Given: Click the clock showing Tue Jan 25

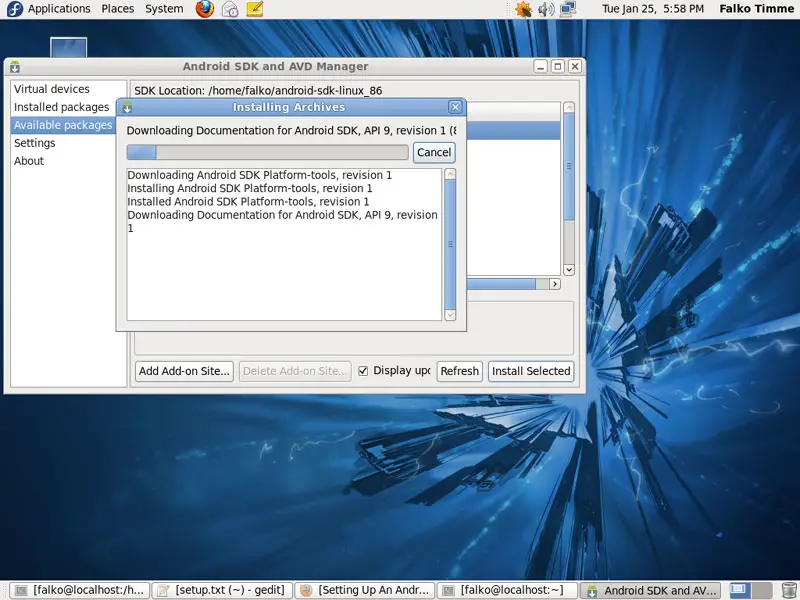Looking at the screenshot, I should click(x=653, y=9).
